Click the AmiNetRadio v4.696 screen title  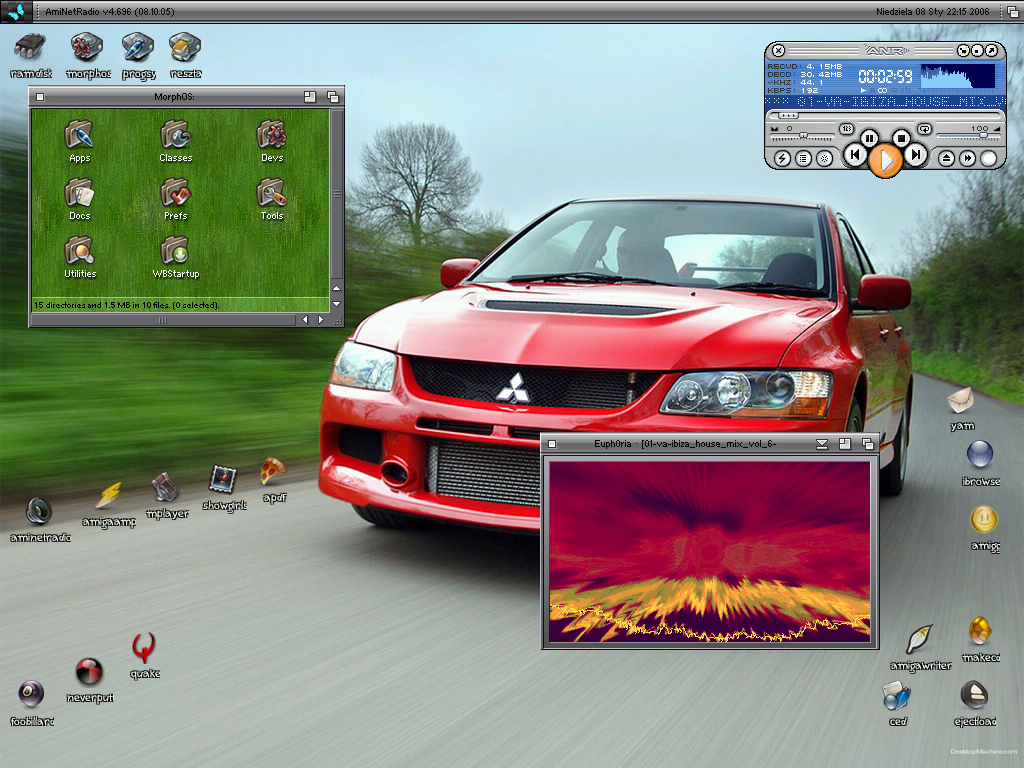[x=110, y=12]
